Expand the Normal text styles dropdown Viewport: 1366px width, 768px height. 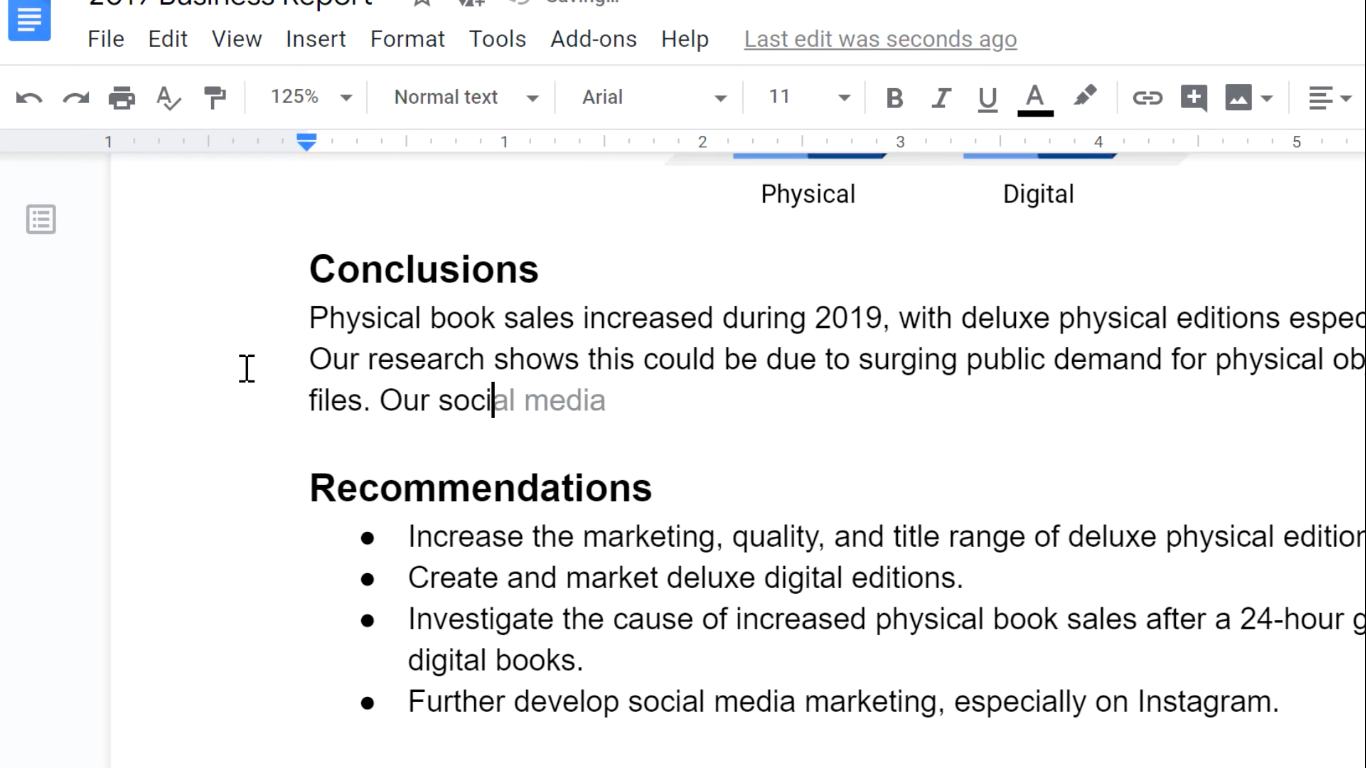[x=465, y=97]
